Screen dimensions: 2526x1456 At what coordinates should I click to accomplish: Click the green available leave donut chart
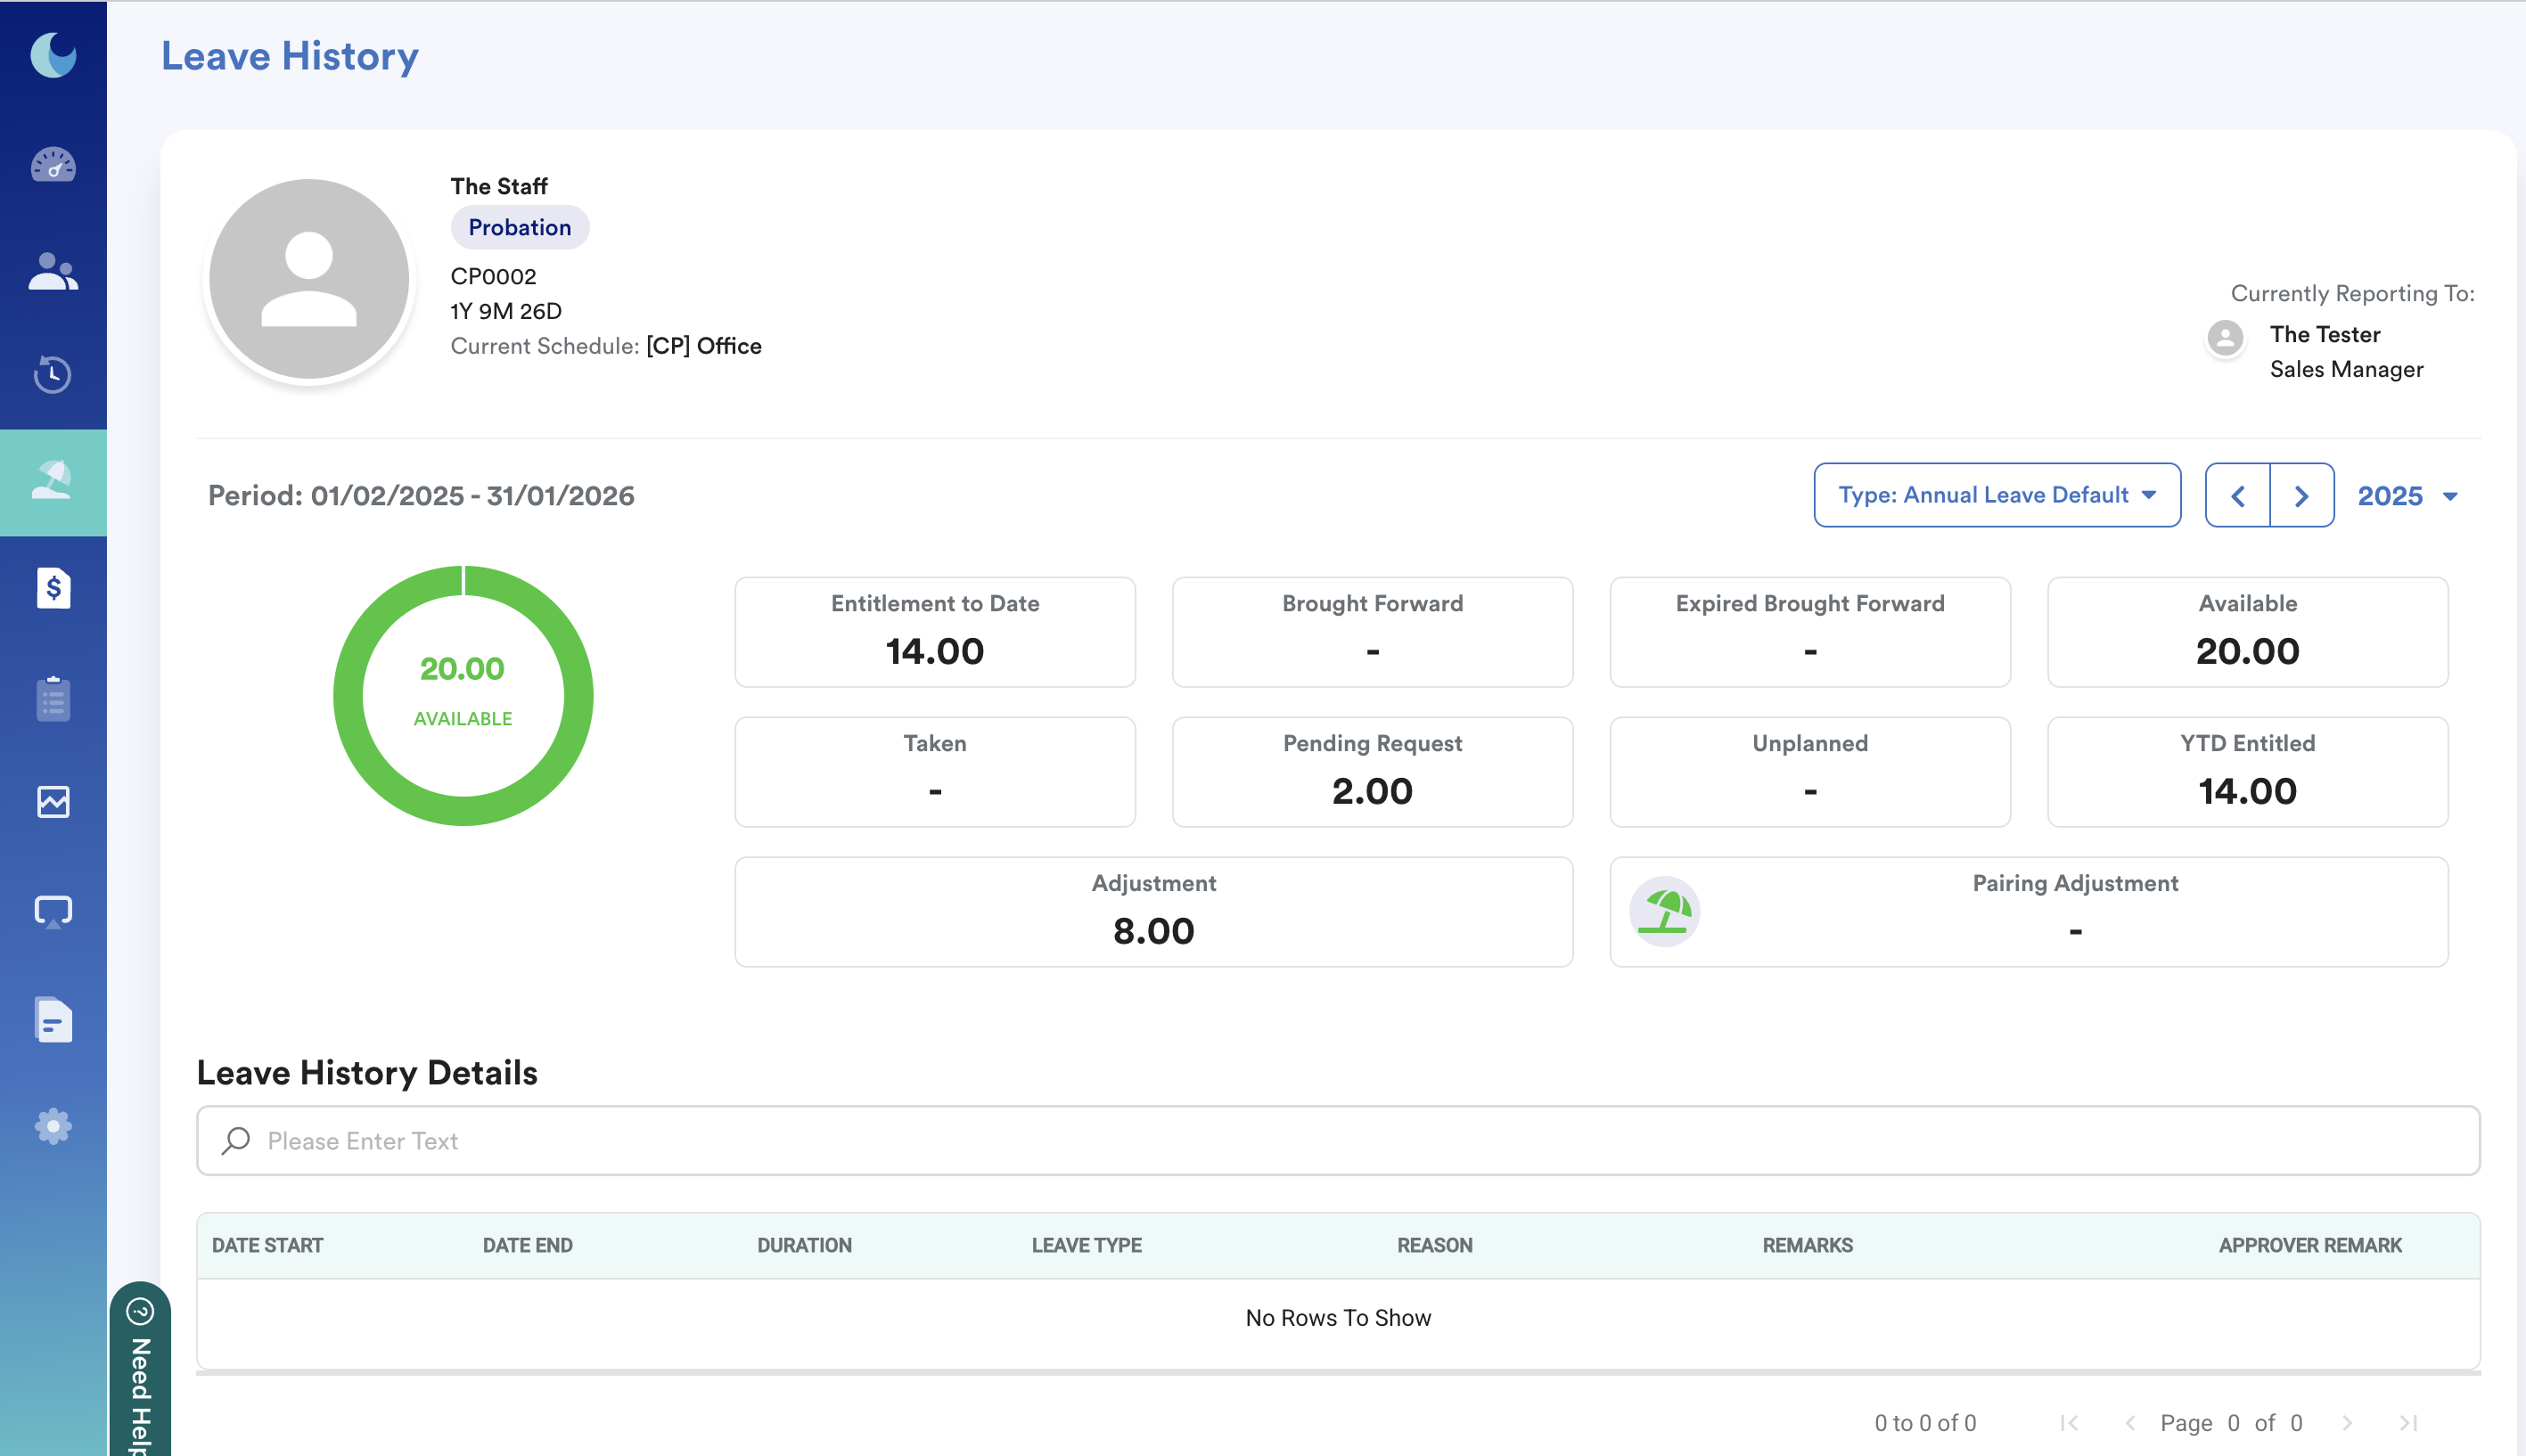click(463, 696)
